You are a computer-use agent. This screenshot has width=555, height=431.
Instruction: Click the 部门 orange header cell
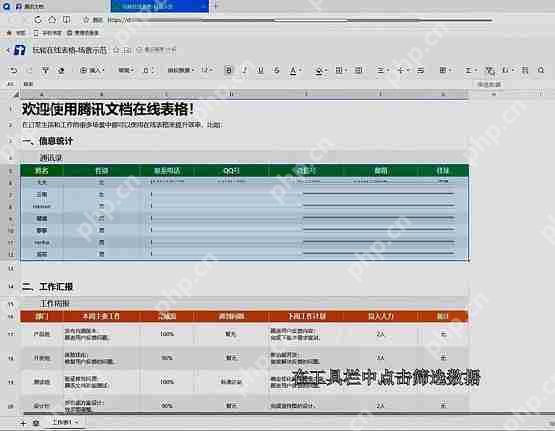(x=42, y=316)
